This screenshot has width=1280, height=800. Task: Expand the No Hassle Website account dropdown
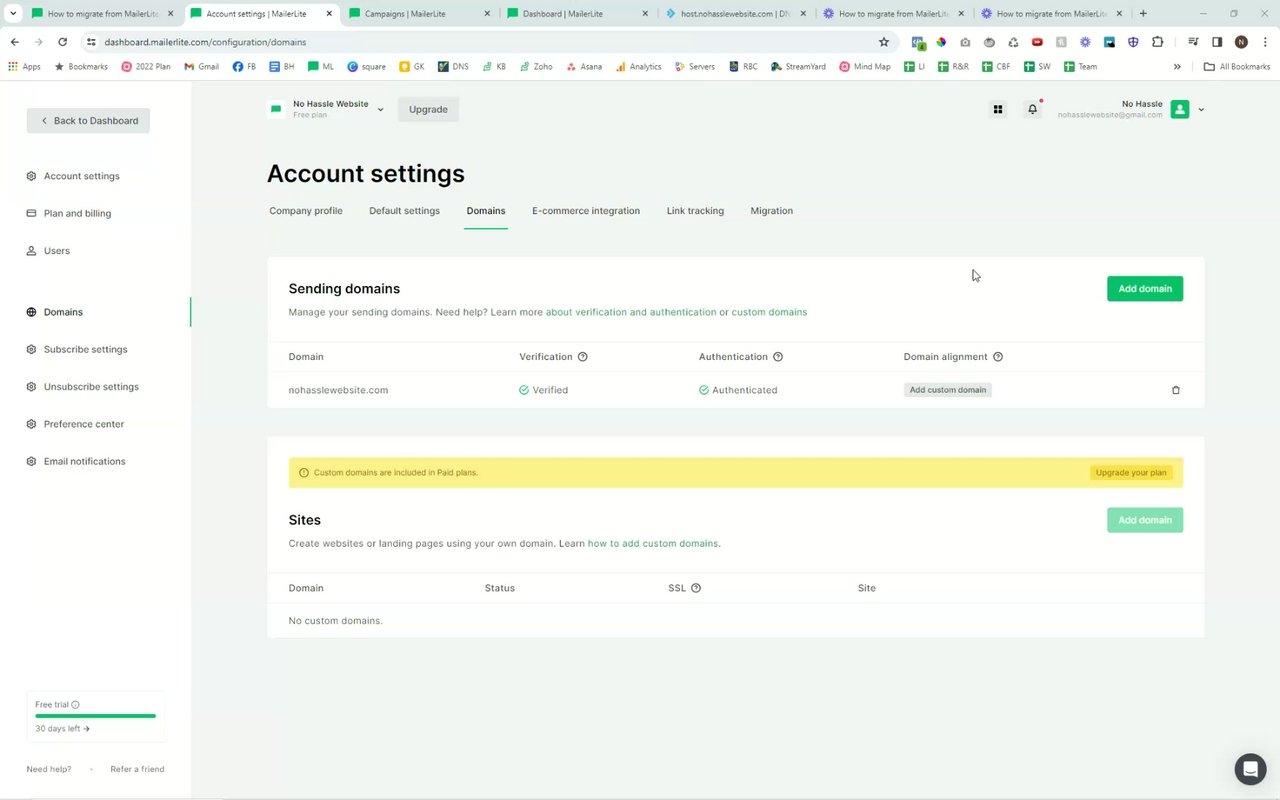click(380, 109)
